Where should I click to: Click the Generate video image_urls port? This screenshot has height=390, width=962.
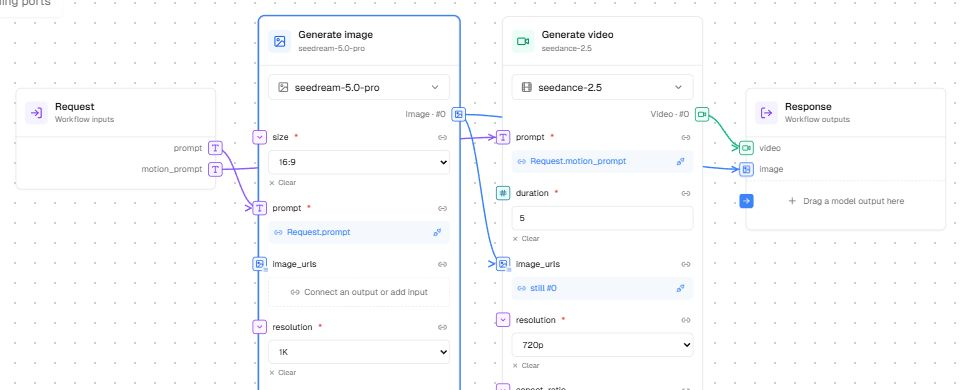click(x=503, y=264)
